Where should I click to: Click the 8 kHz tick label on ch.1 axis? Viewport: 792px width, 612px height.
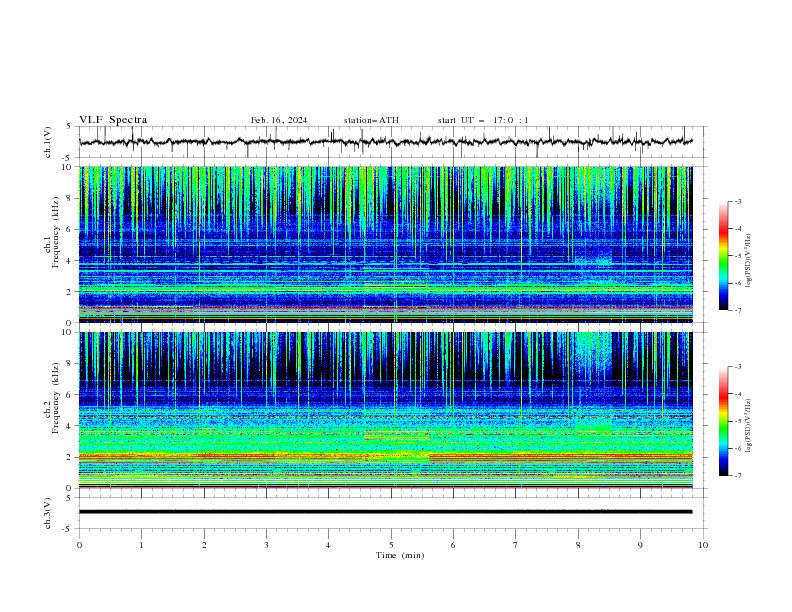pos(70,198)
